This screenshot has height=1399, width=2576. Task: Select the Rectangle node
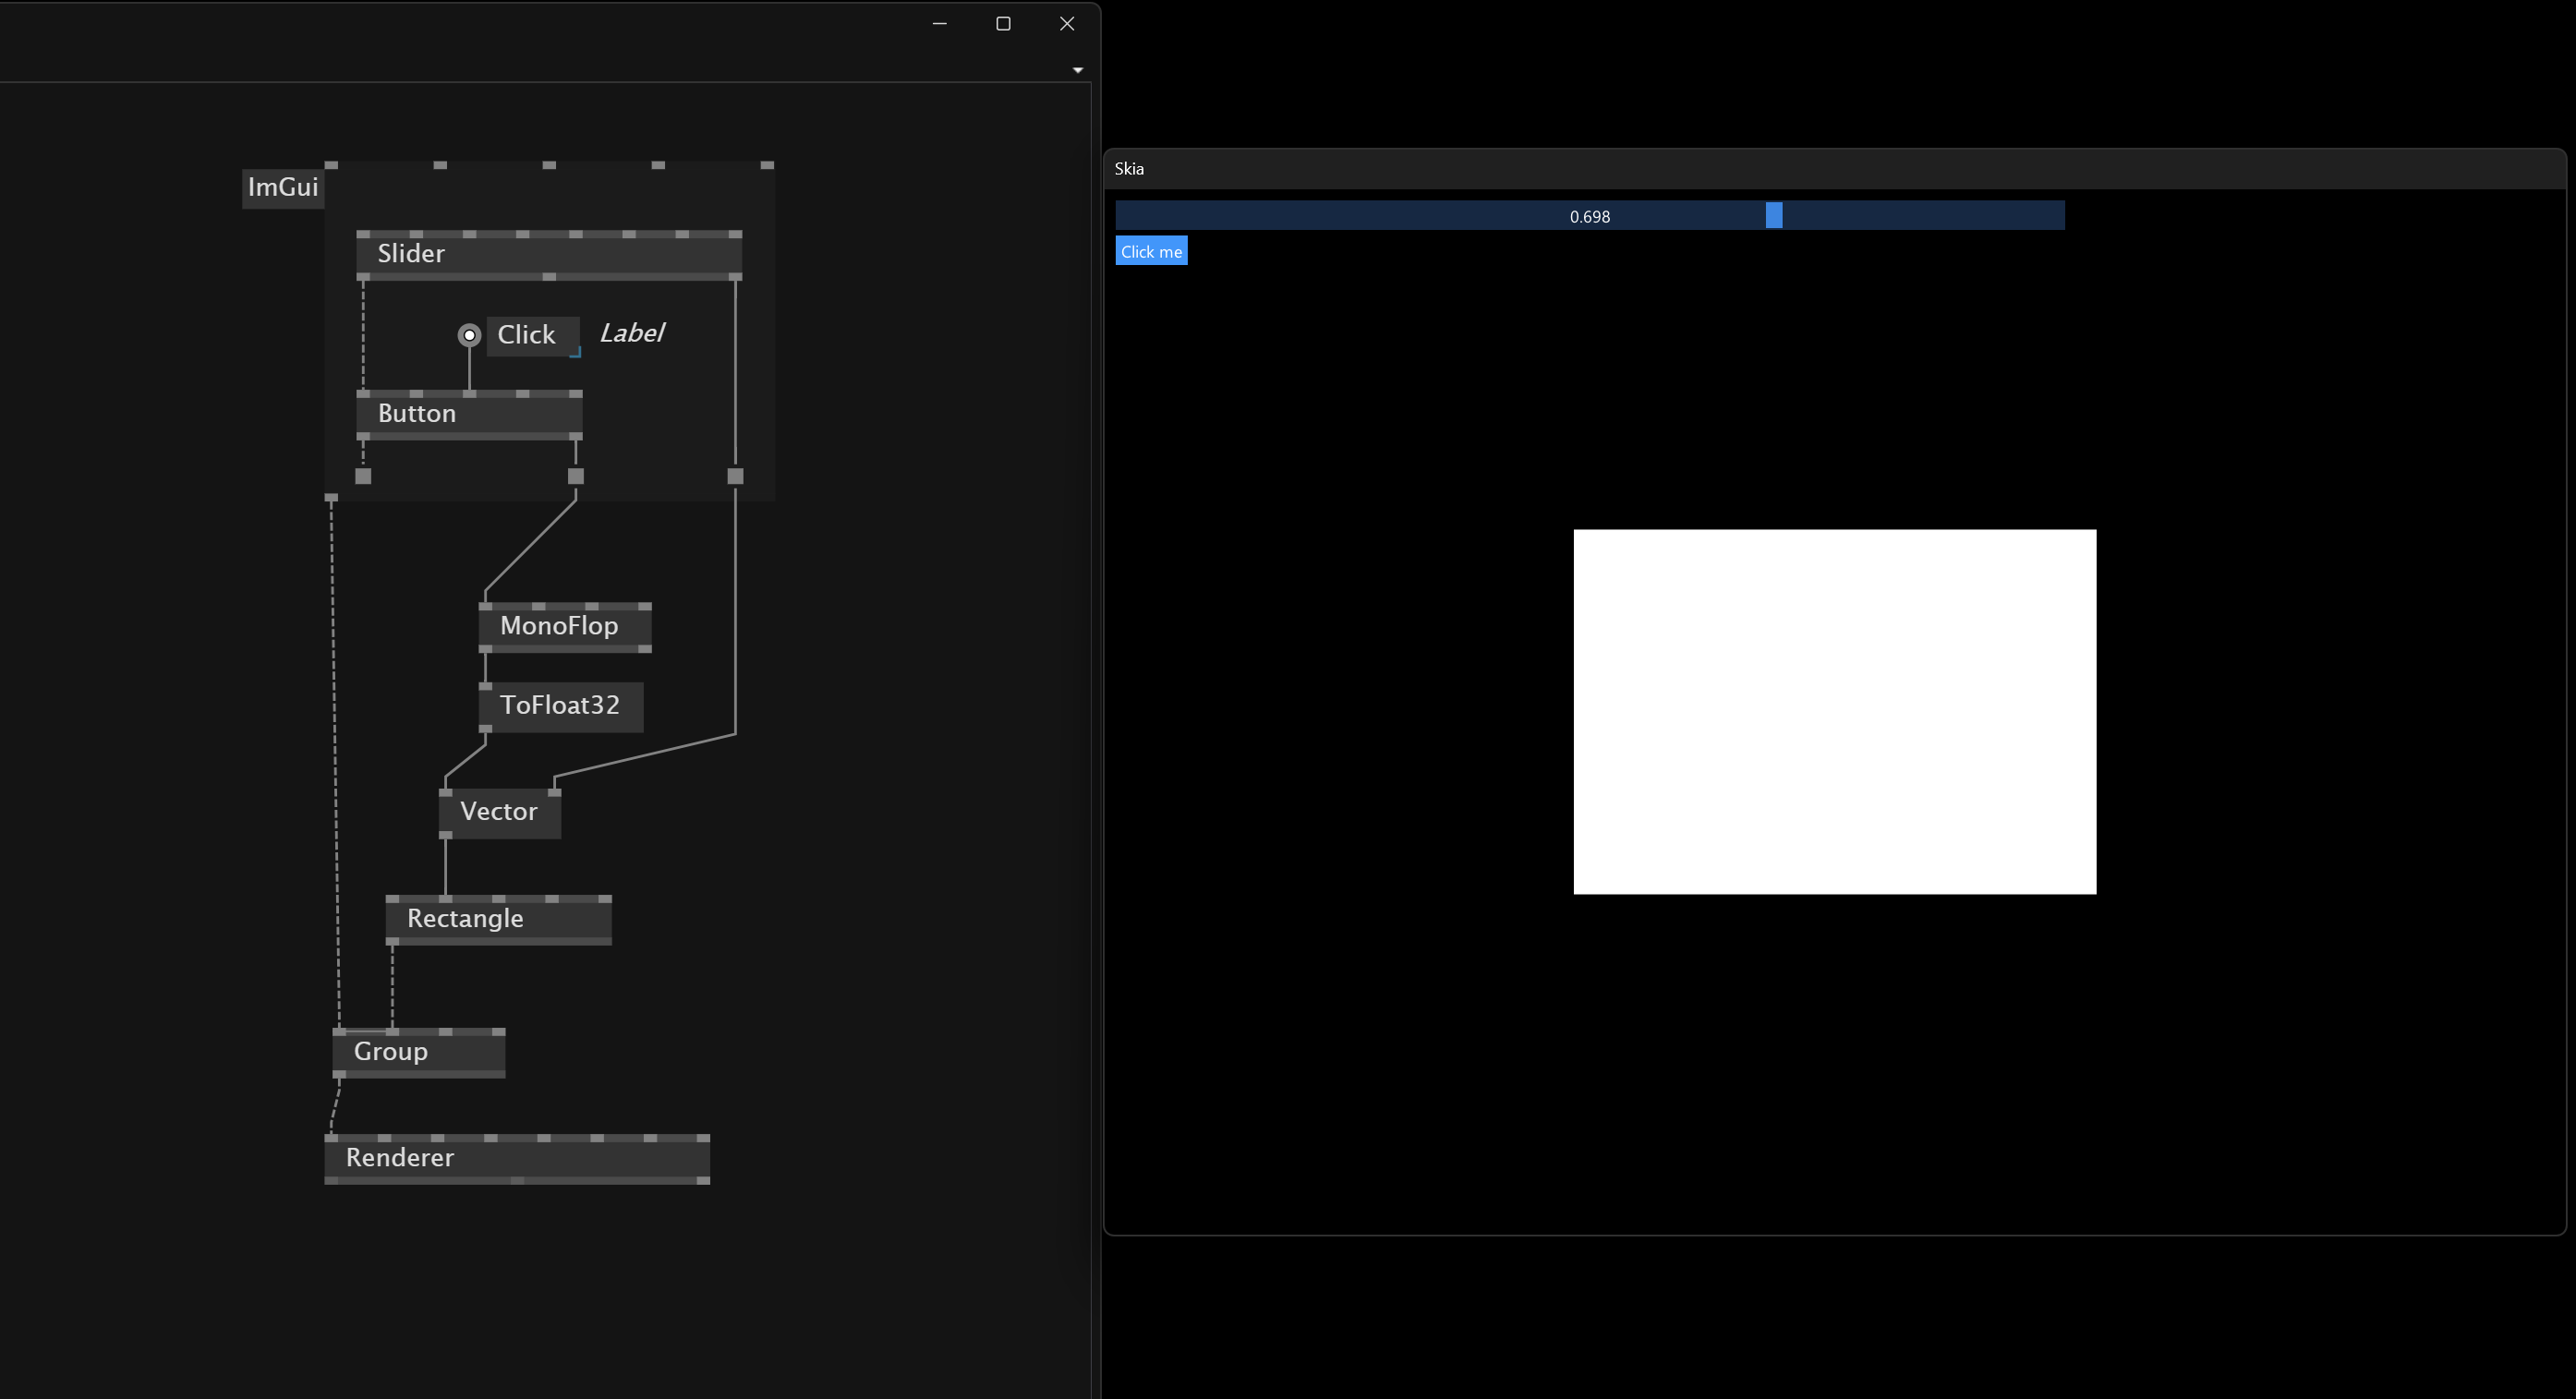(x=499, y=919)
